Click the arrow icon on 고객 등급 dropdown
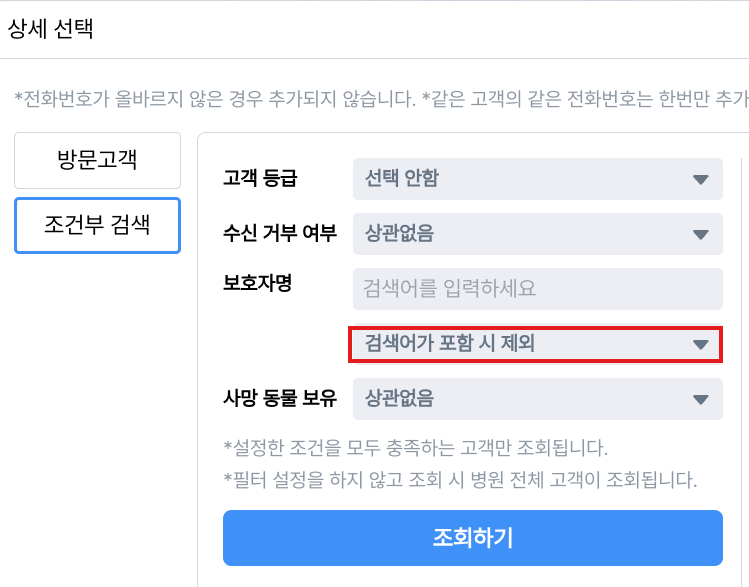Screen dimensions: 749x587 coord(700,180)
